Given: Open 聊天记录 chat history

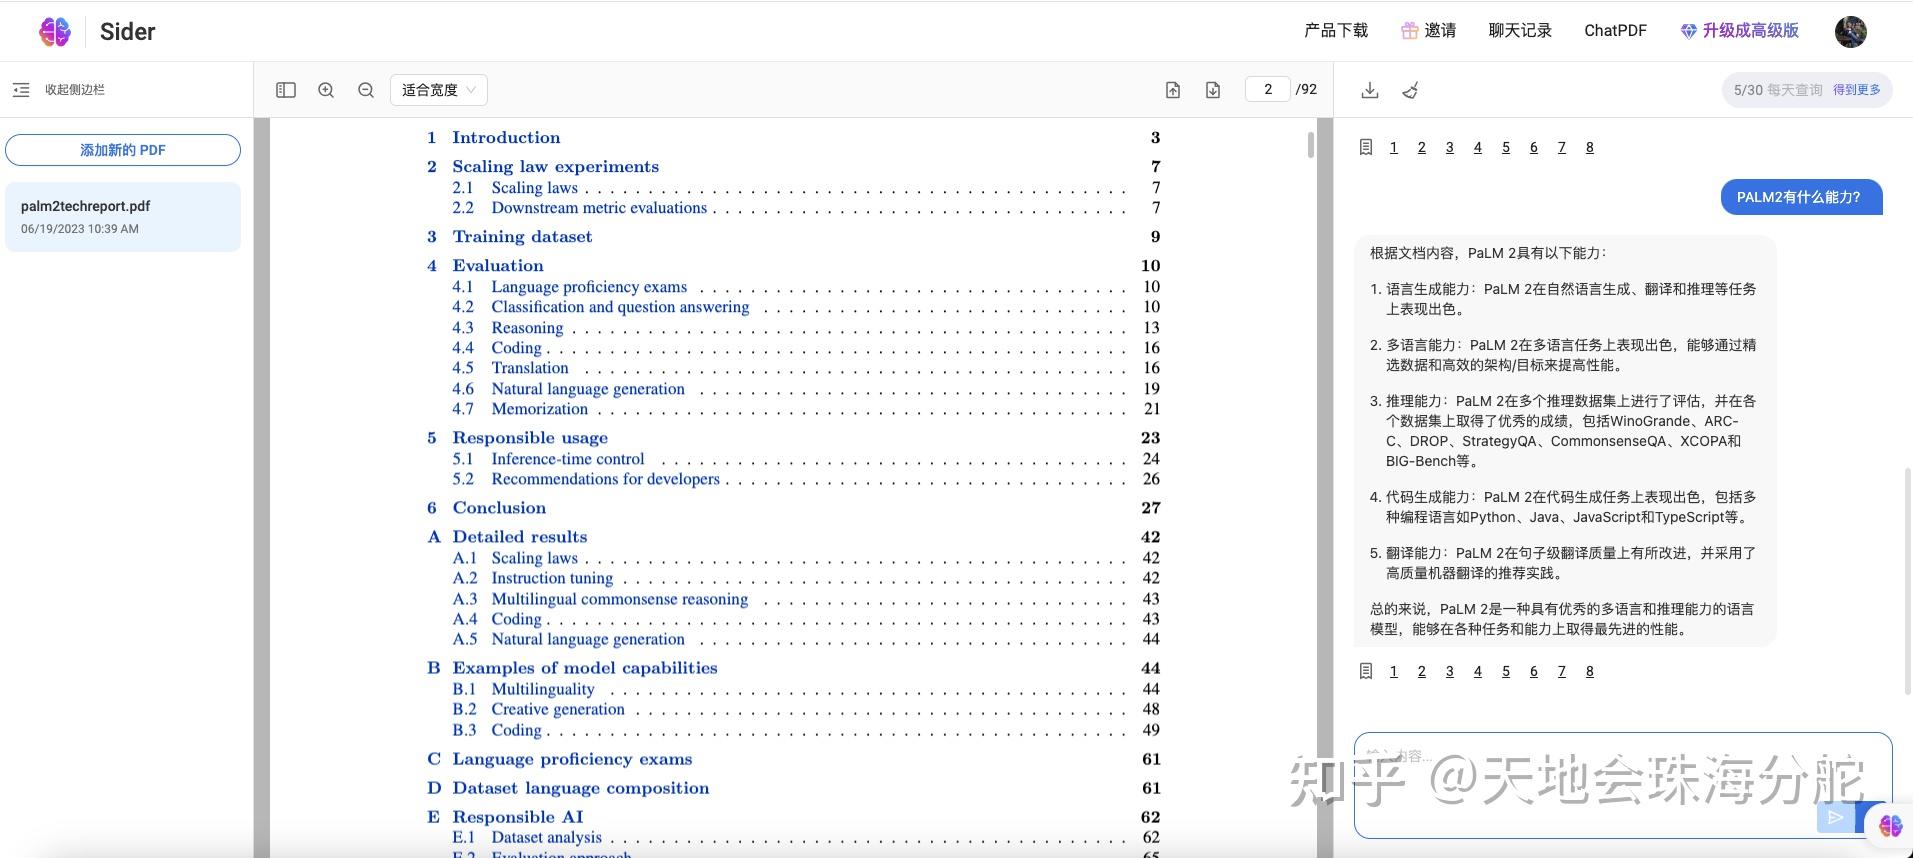Looking at the screenshot, I should point(1520,31).
